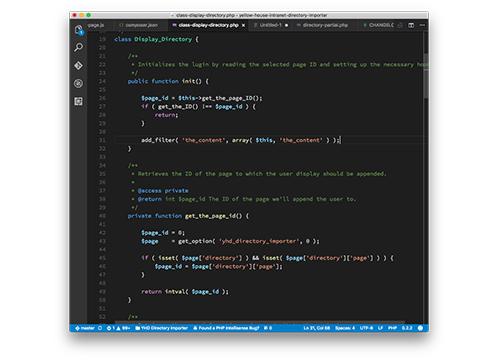Split the editor using the split icon

coord(411,25)
